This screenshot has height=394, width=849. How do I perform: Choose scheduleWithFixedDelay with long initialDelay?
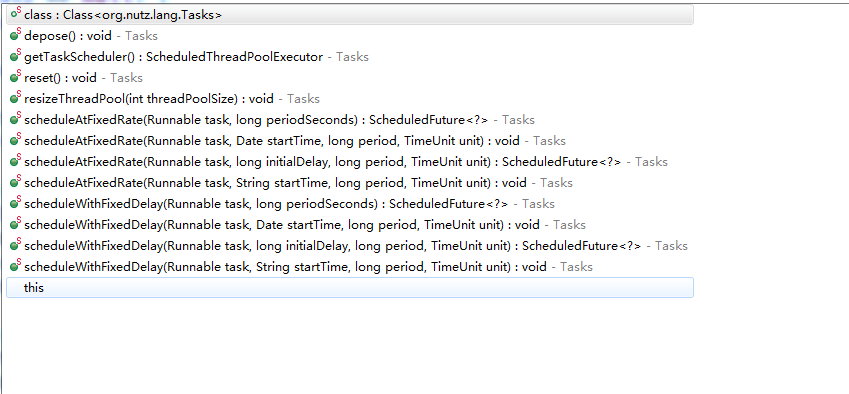coord(350,246)
